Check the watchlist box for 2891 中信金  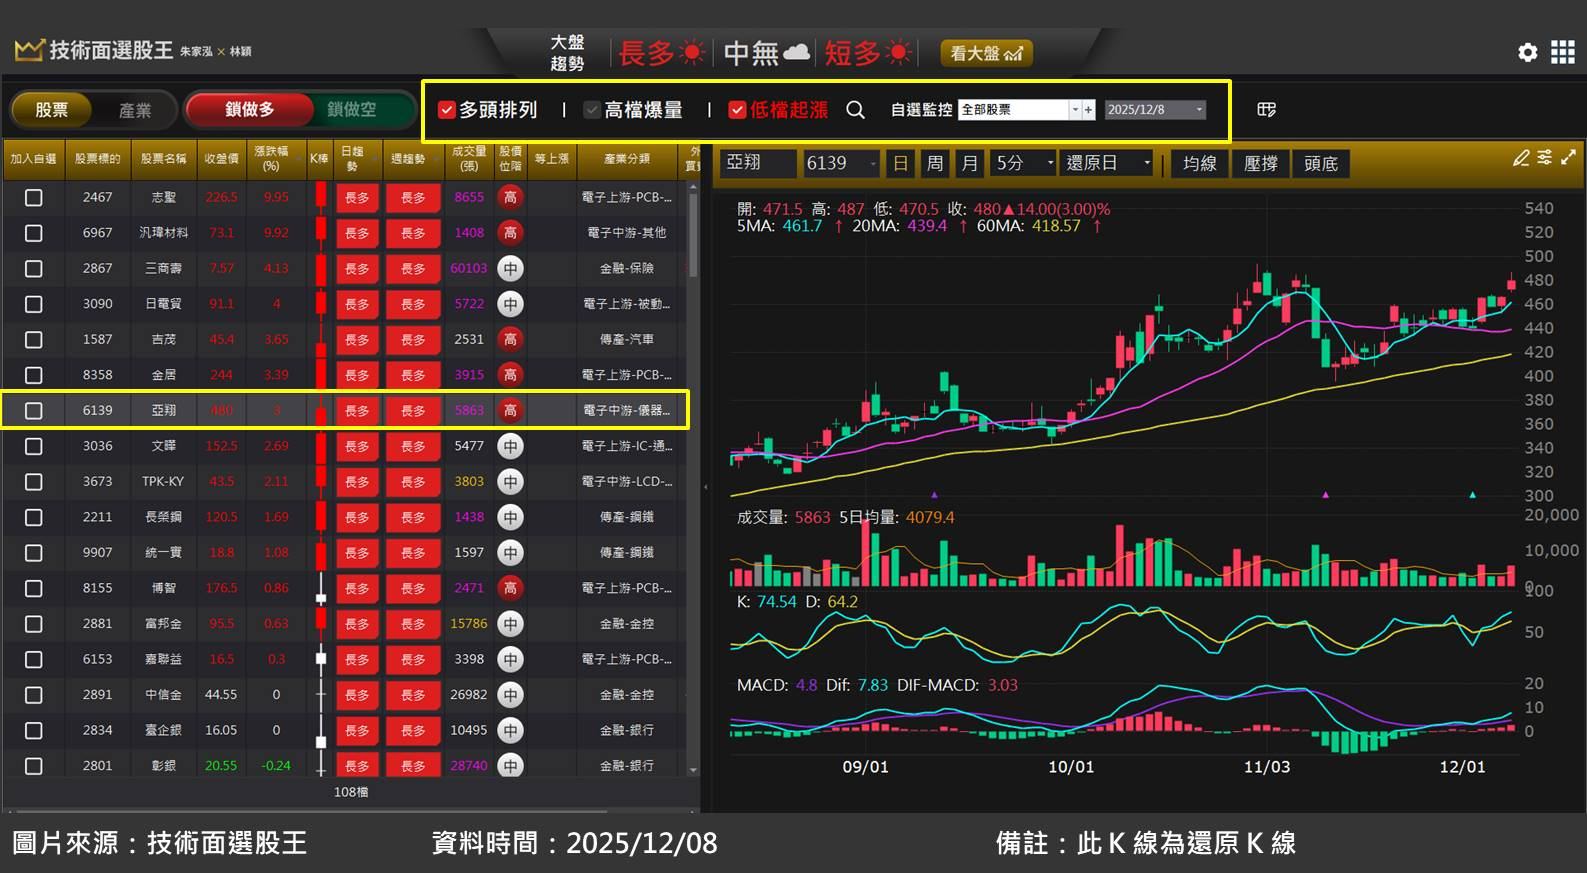[x=33, y=694]
